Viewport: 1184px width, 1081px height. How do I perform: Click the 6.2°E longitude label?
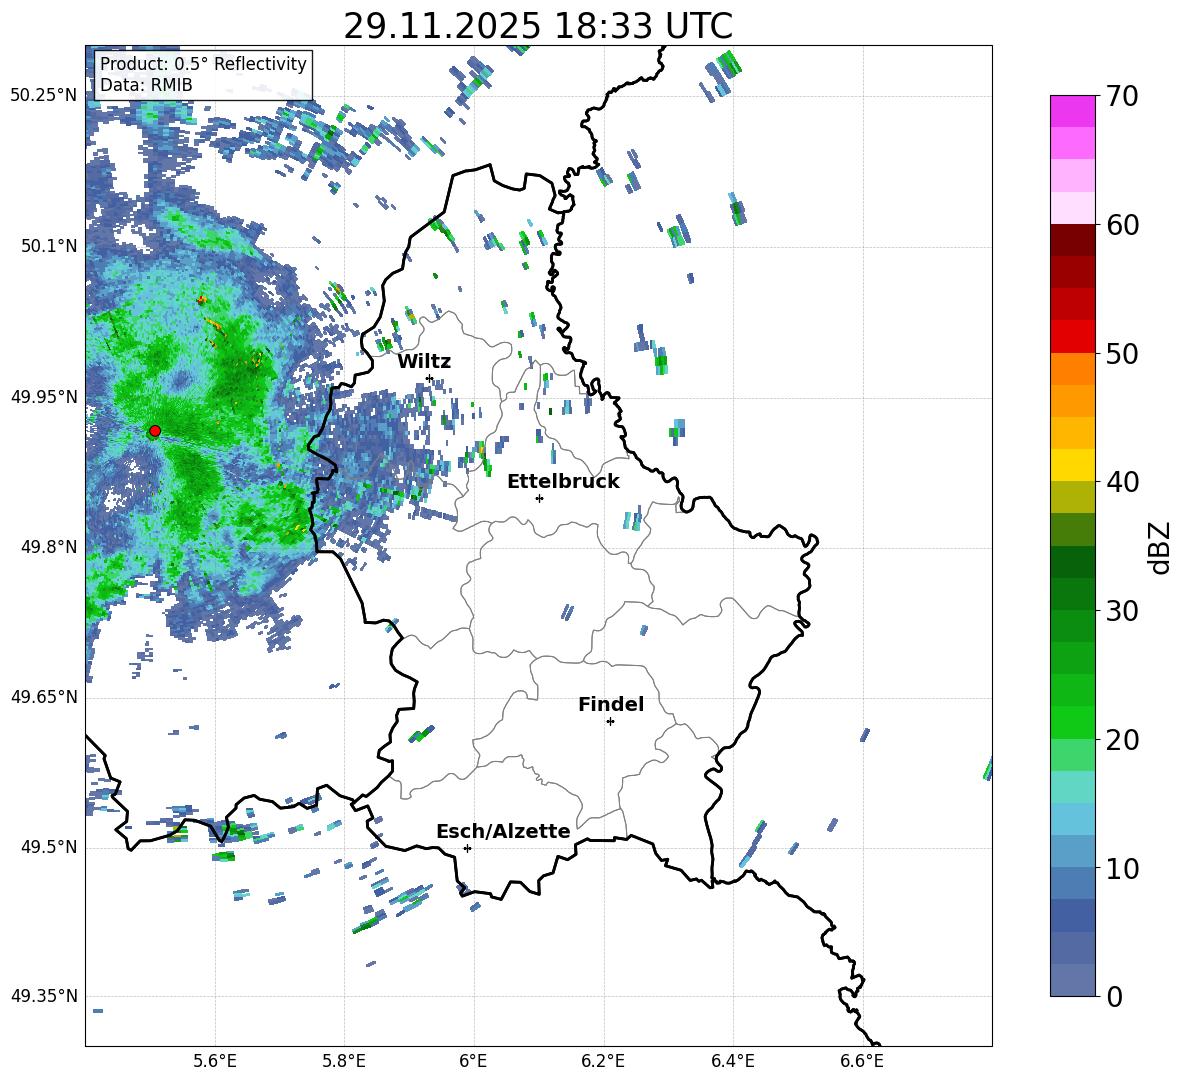603,1062
